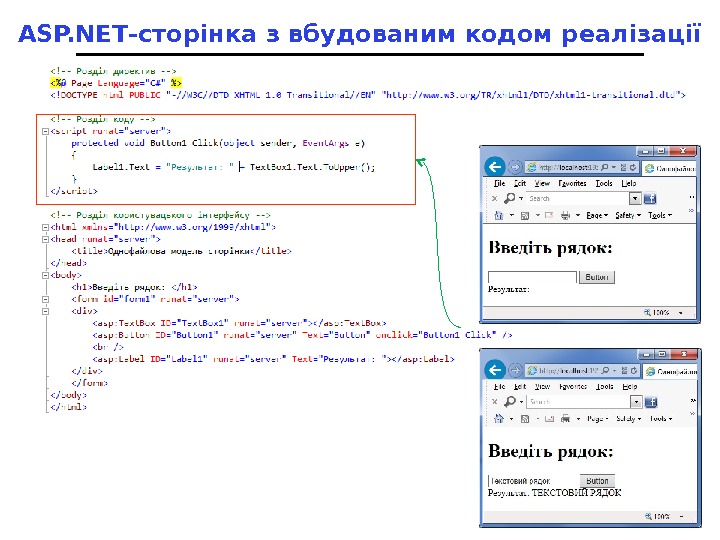Click Read mail icon in browser with empty text box
Viewport: 720px width, 540px height.
pyautogui.click(x=549, y=215)
